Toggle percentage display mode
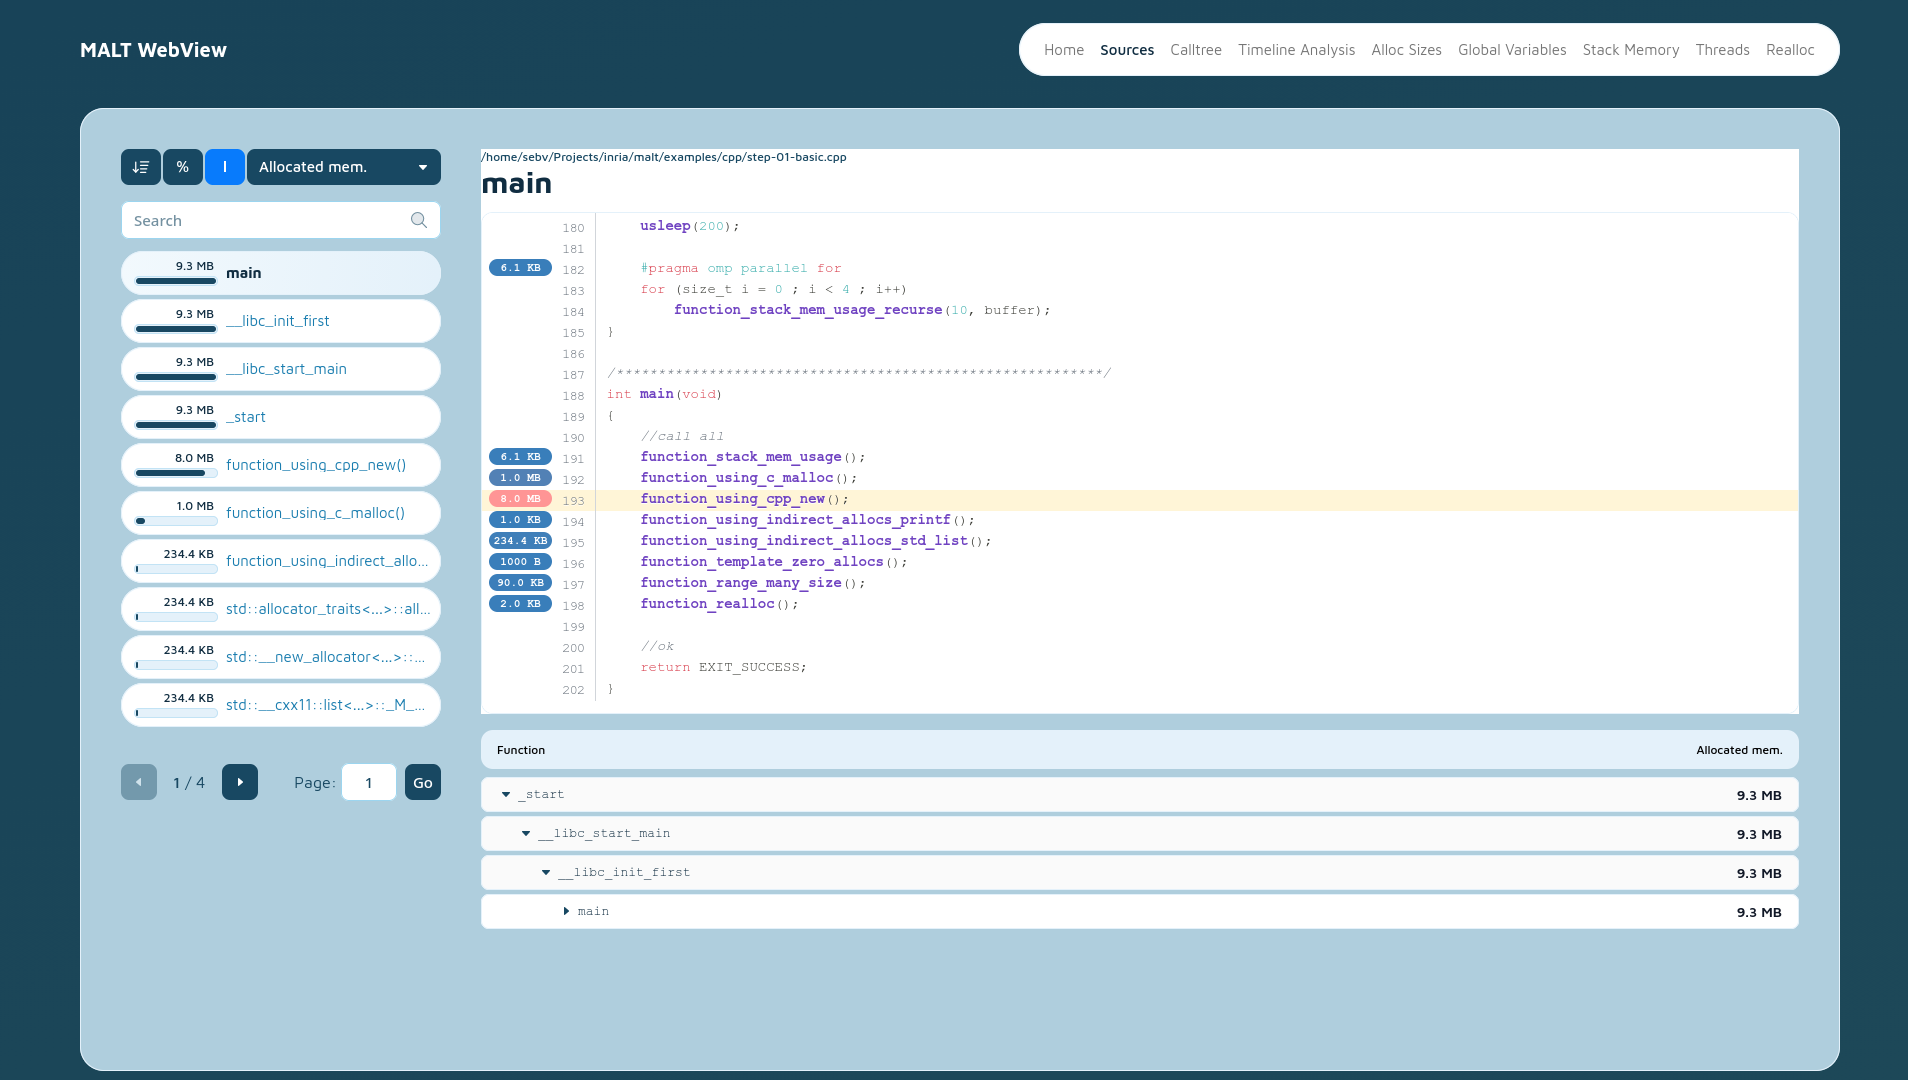 pos(183,167)
